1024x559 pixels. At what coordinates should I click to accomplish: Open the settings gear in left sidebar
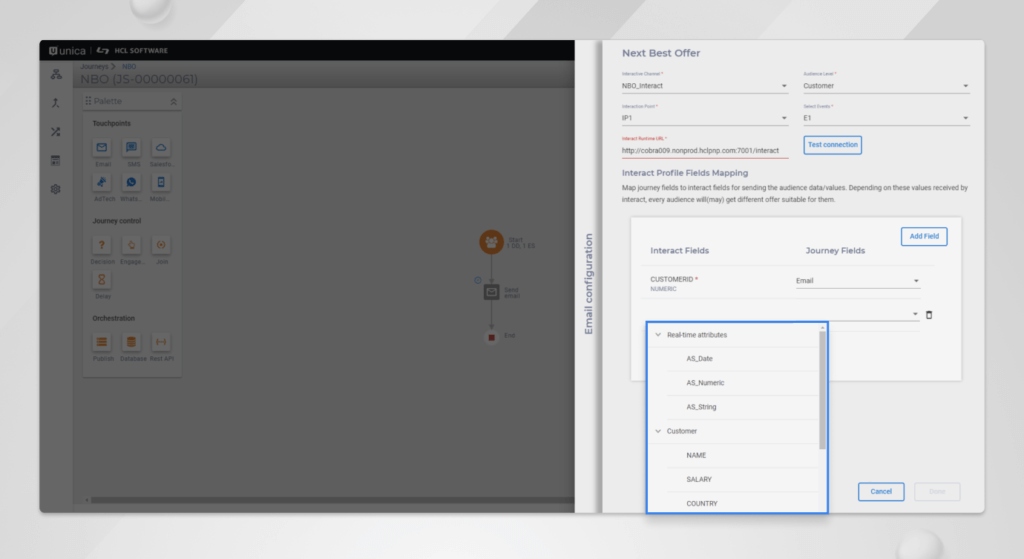click(56, 189)
